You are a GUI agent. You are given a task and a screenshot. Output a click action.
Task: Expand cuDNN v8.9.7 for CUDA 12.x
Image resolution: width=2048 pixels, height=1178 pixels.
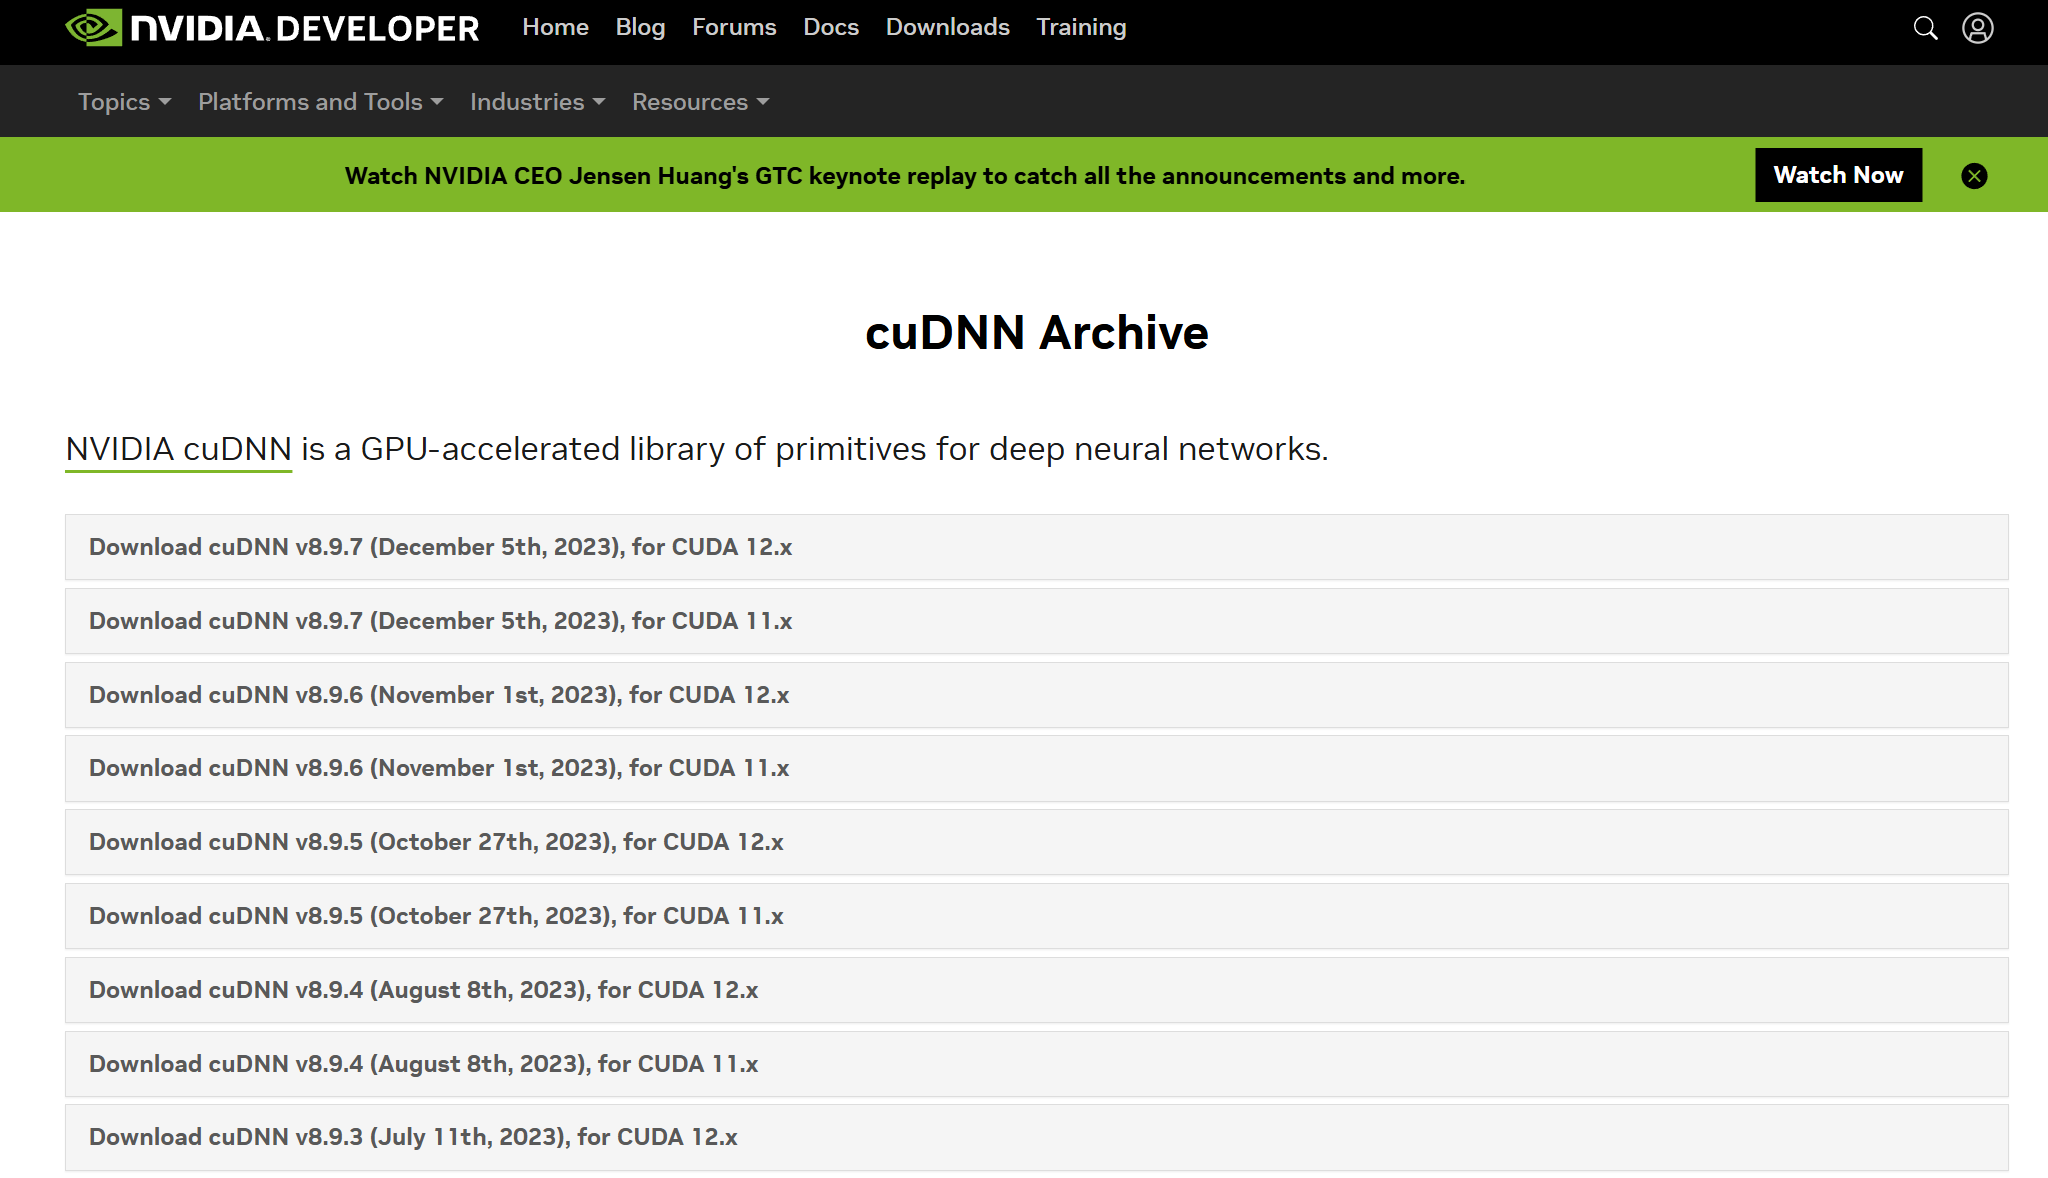click(x=440, y=547)
